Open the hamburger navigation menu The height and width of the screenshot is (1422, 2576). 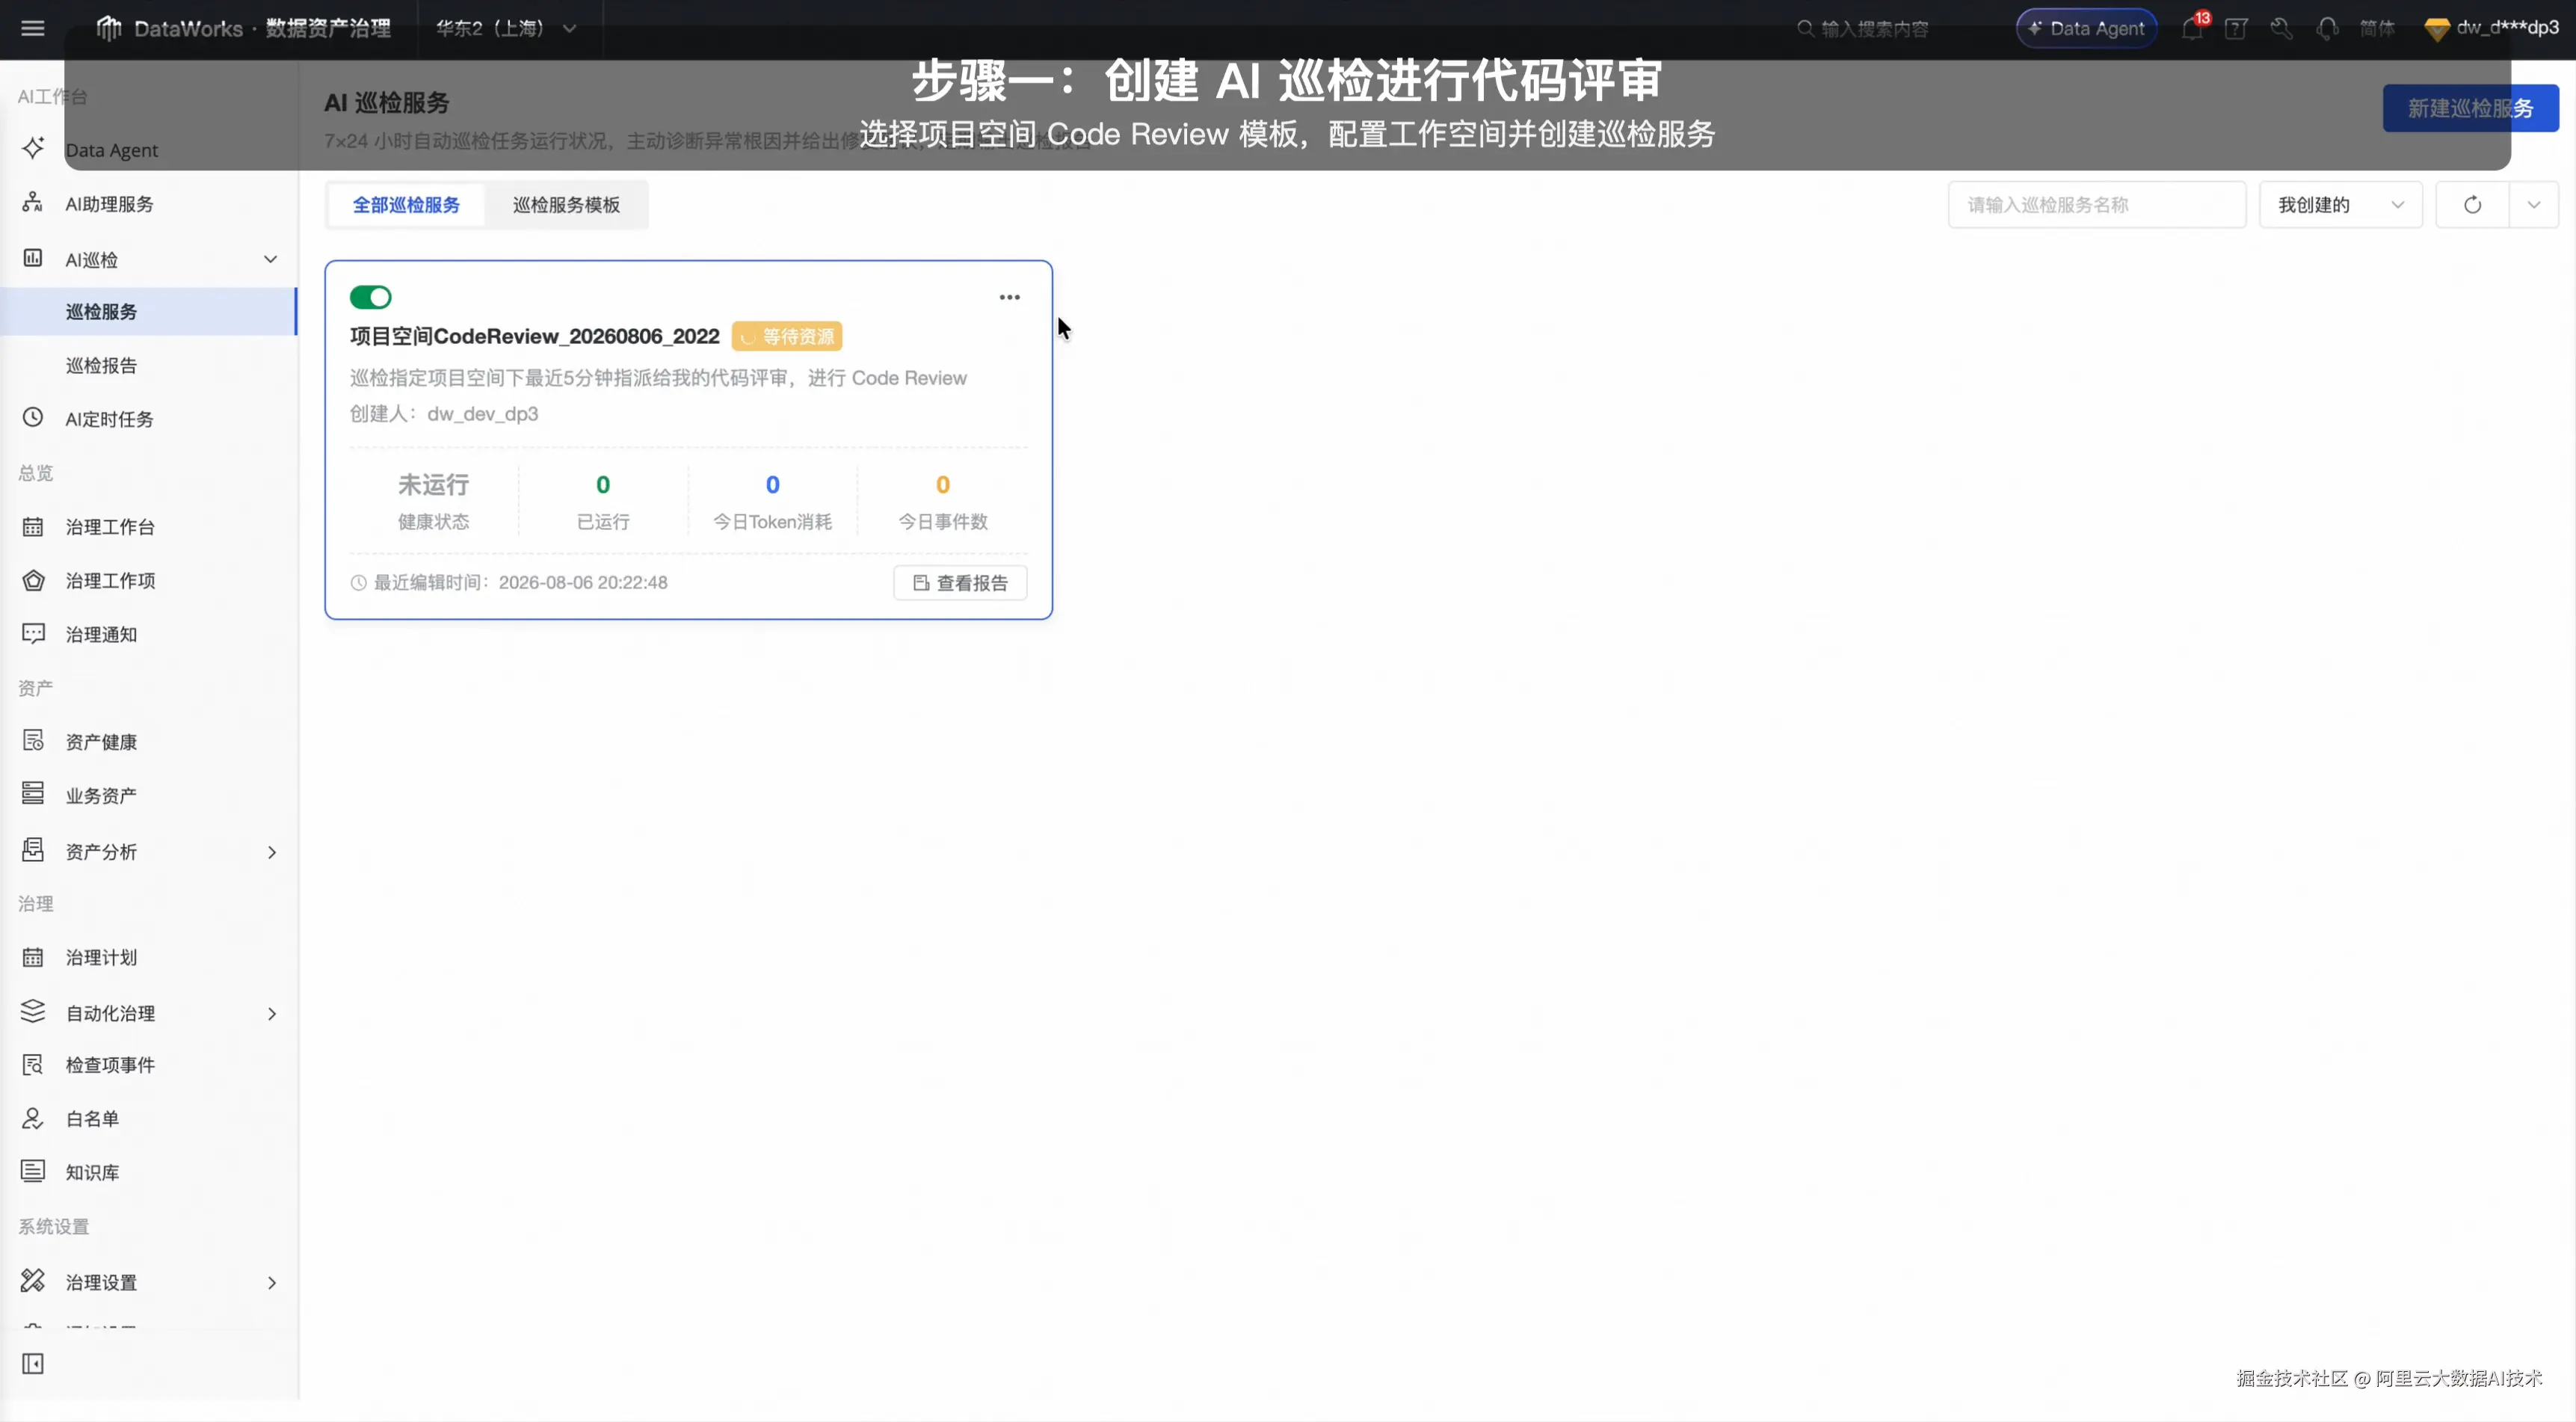click(33, 28)
